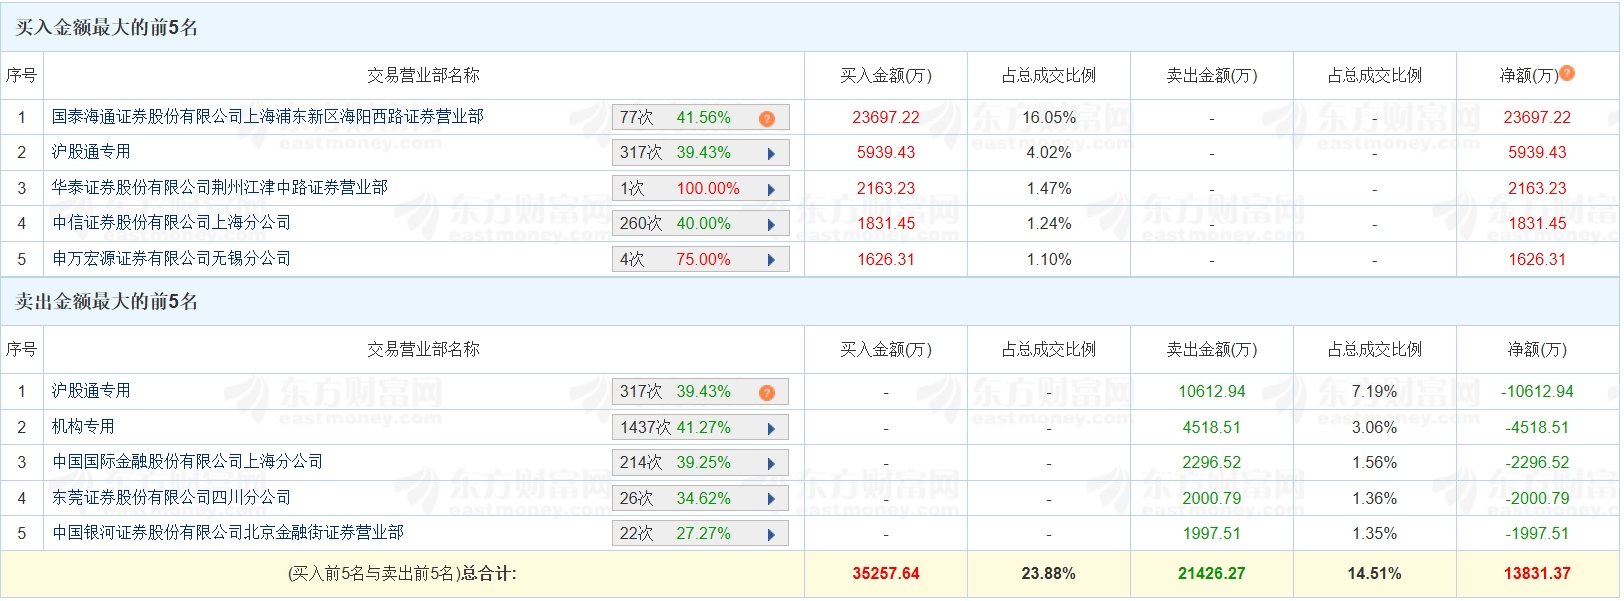Open 中国银河证券北京金融街证券营业部 link
The width and height of the screenshot is (1624, 601).
click(228, 533)
